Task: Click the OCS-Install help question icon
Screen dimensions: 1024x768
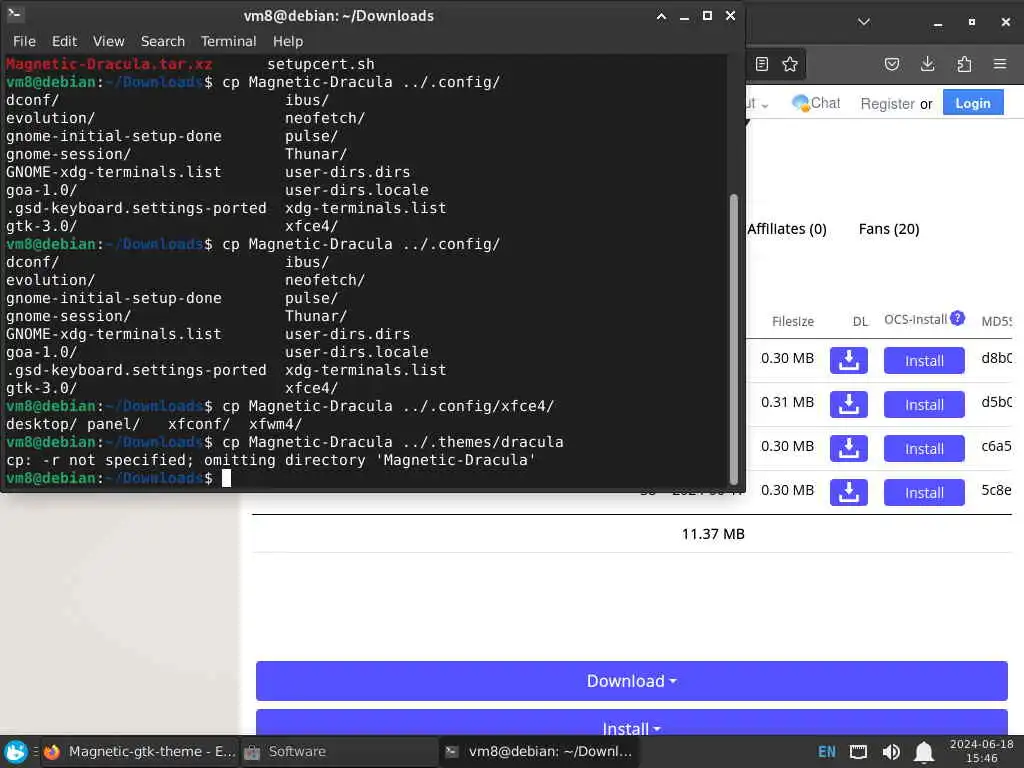Action: pos(957,318)
